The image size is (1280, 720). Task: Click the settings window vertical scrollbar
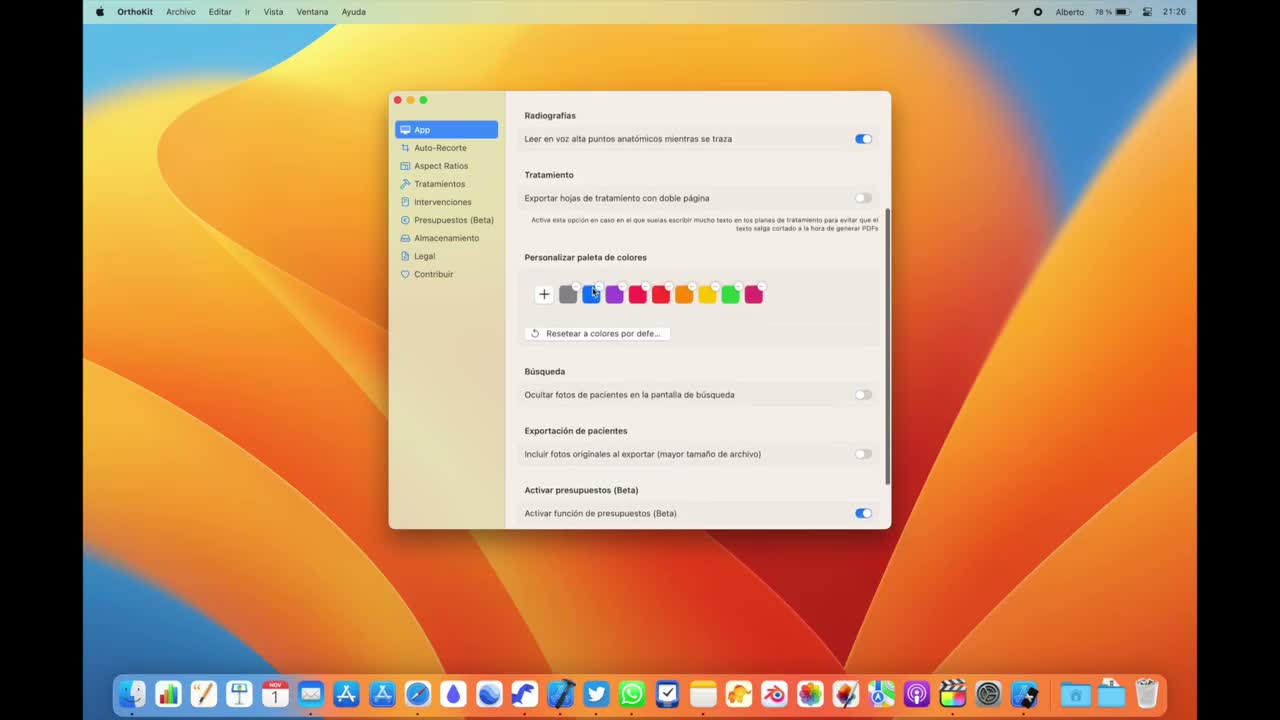click(887, 348)
